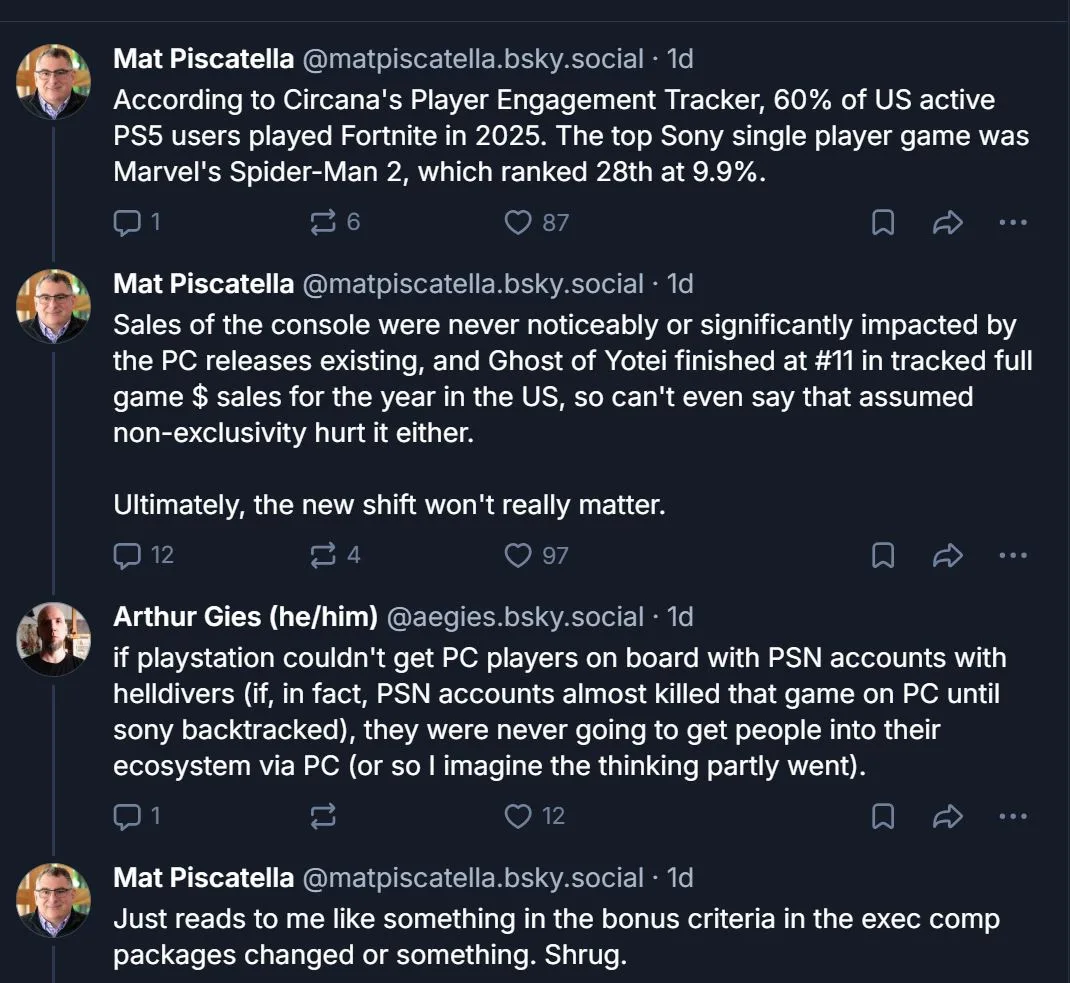Viewport: 1070px width, 983px height.
Task: Open the options menu on the Fortnite post
Action: click(x=1013, y=222)
